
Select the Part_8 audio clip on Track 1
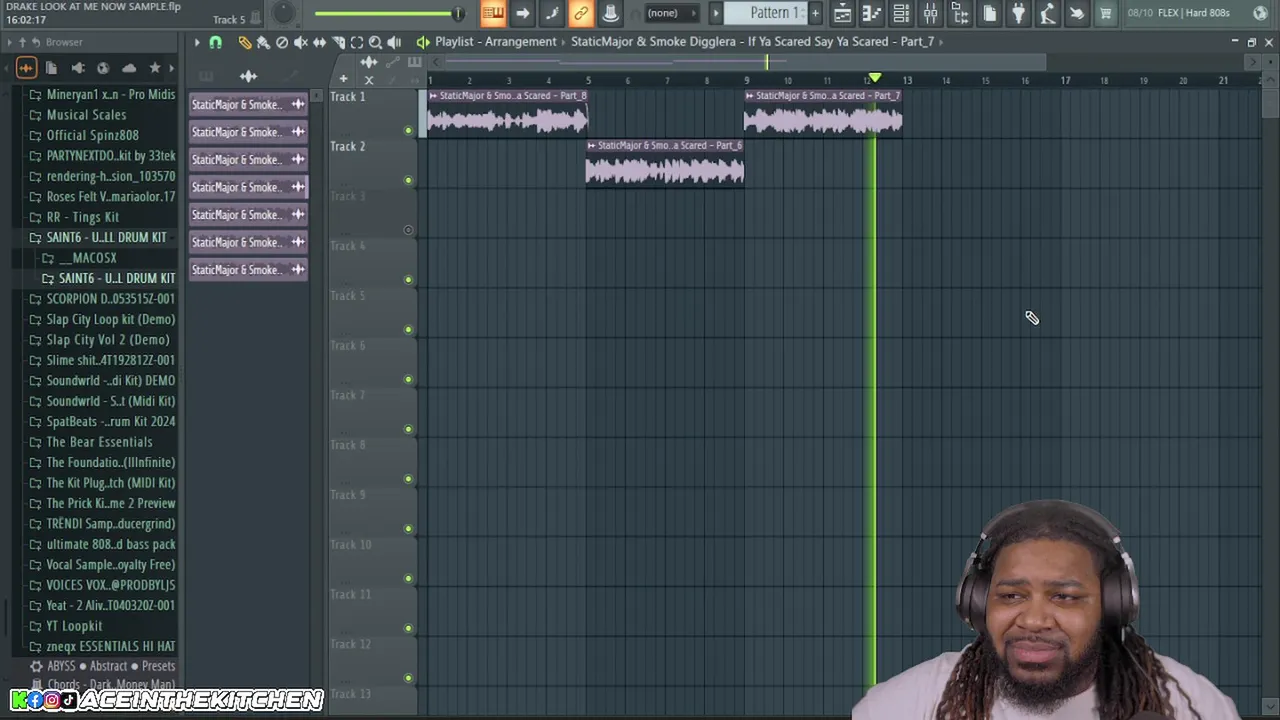click(x=508, y=113)
